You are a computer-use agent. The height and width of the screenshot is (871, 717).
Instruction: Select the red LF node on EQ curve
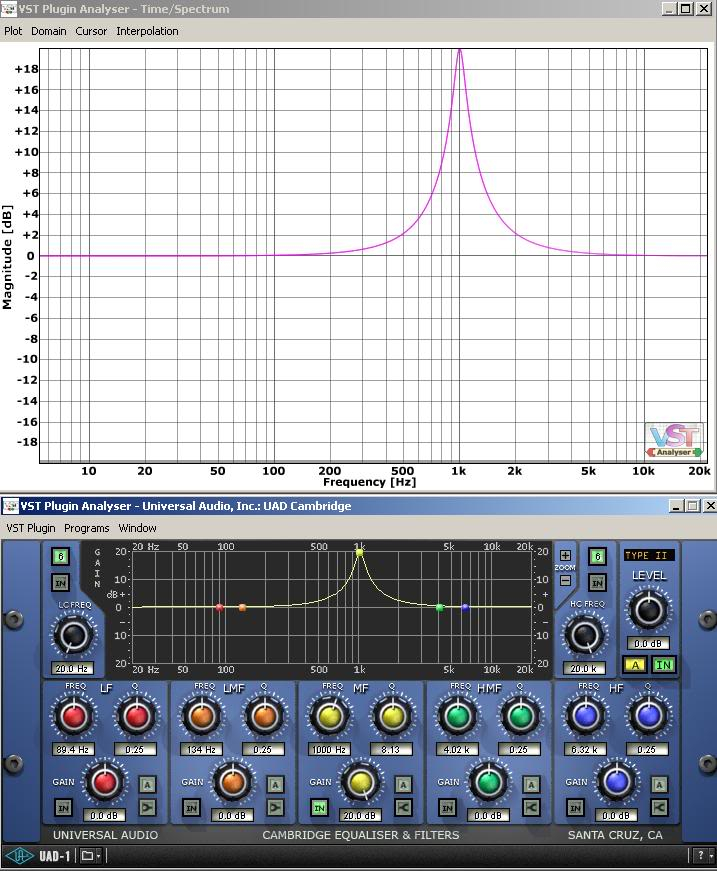(220, 607)
